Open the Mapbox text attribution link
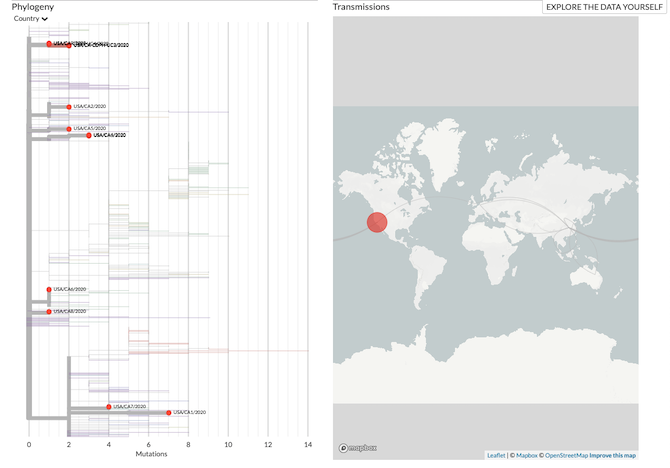 524,455
